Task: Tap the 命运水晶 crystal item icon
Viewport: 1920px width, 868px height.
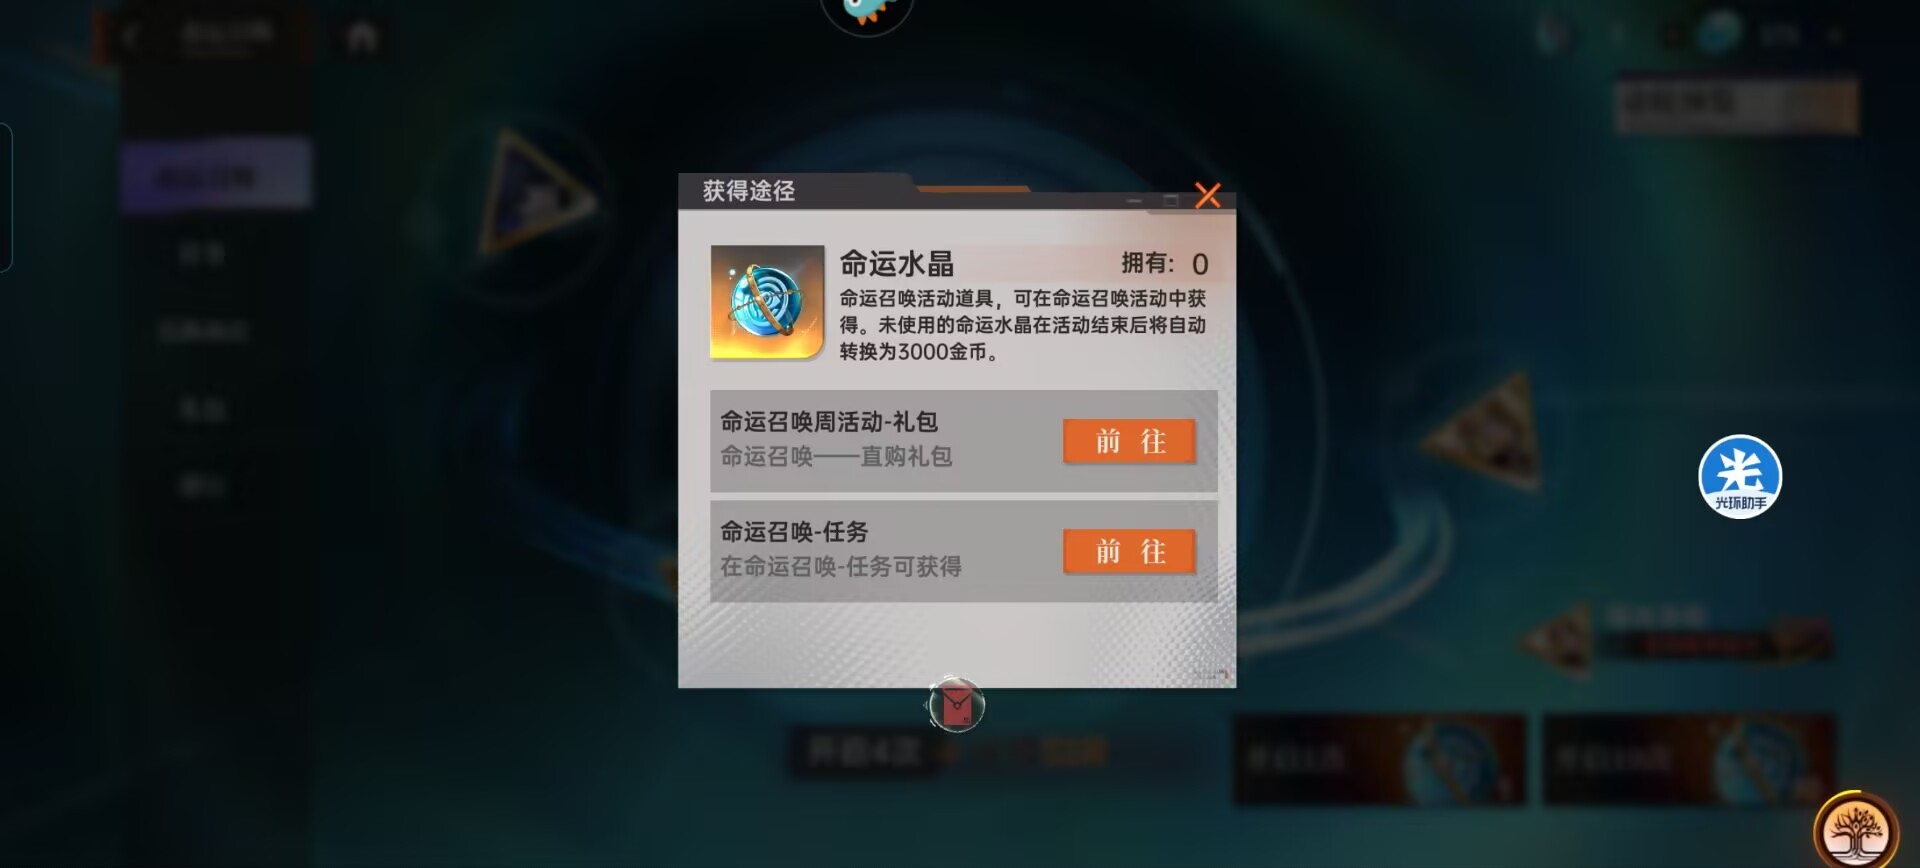Action: tap(767, 302)
